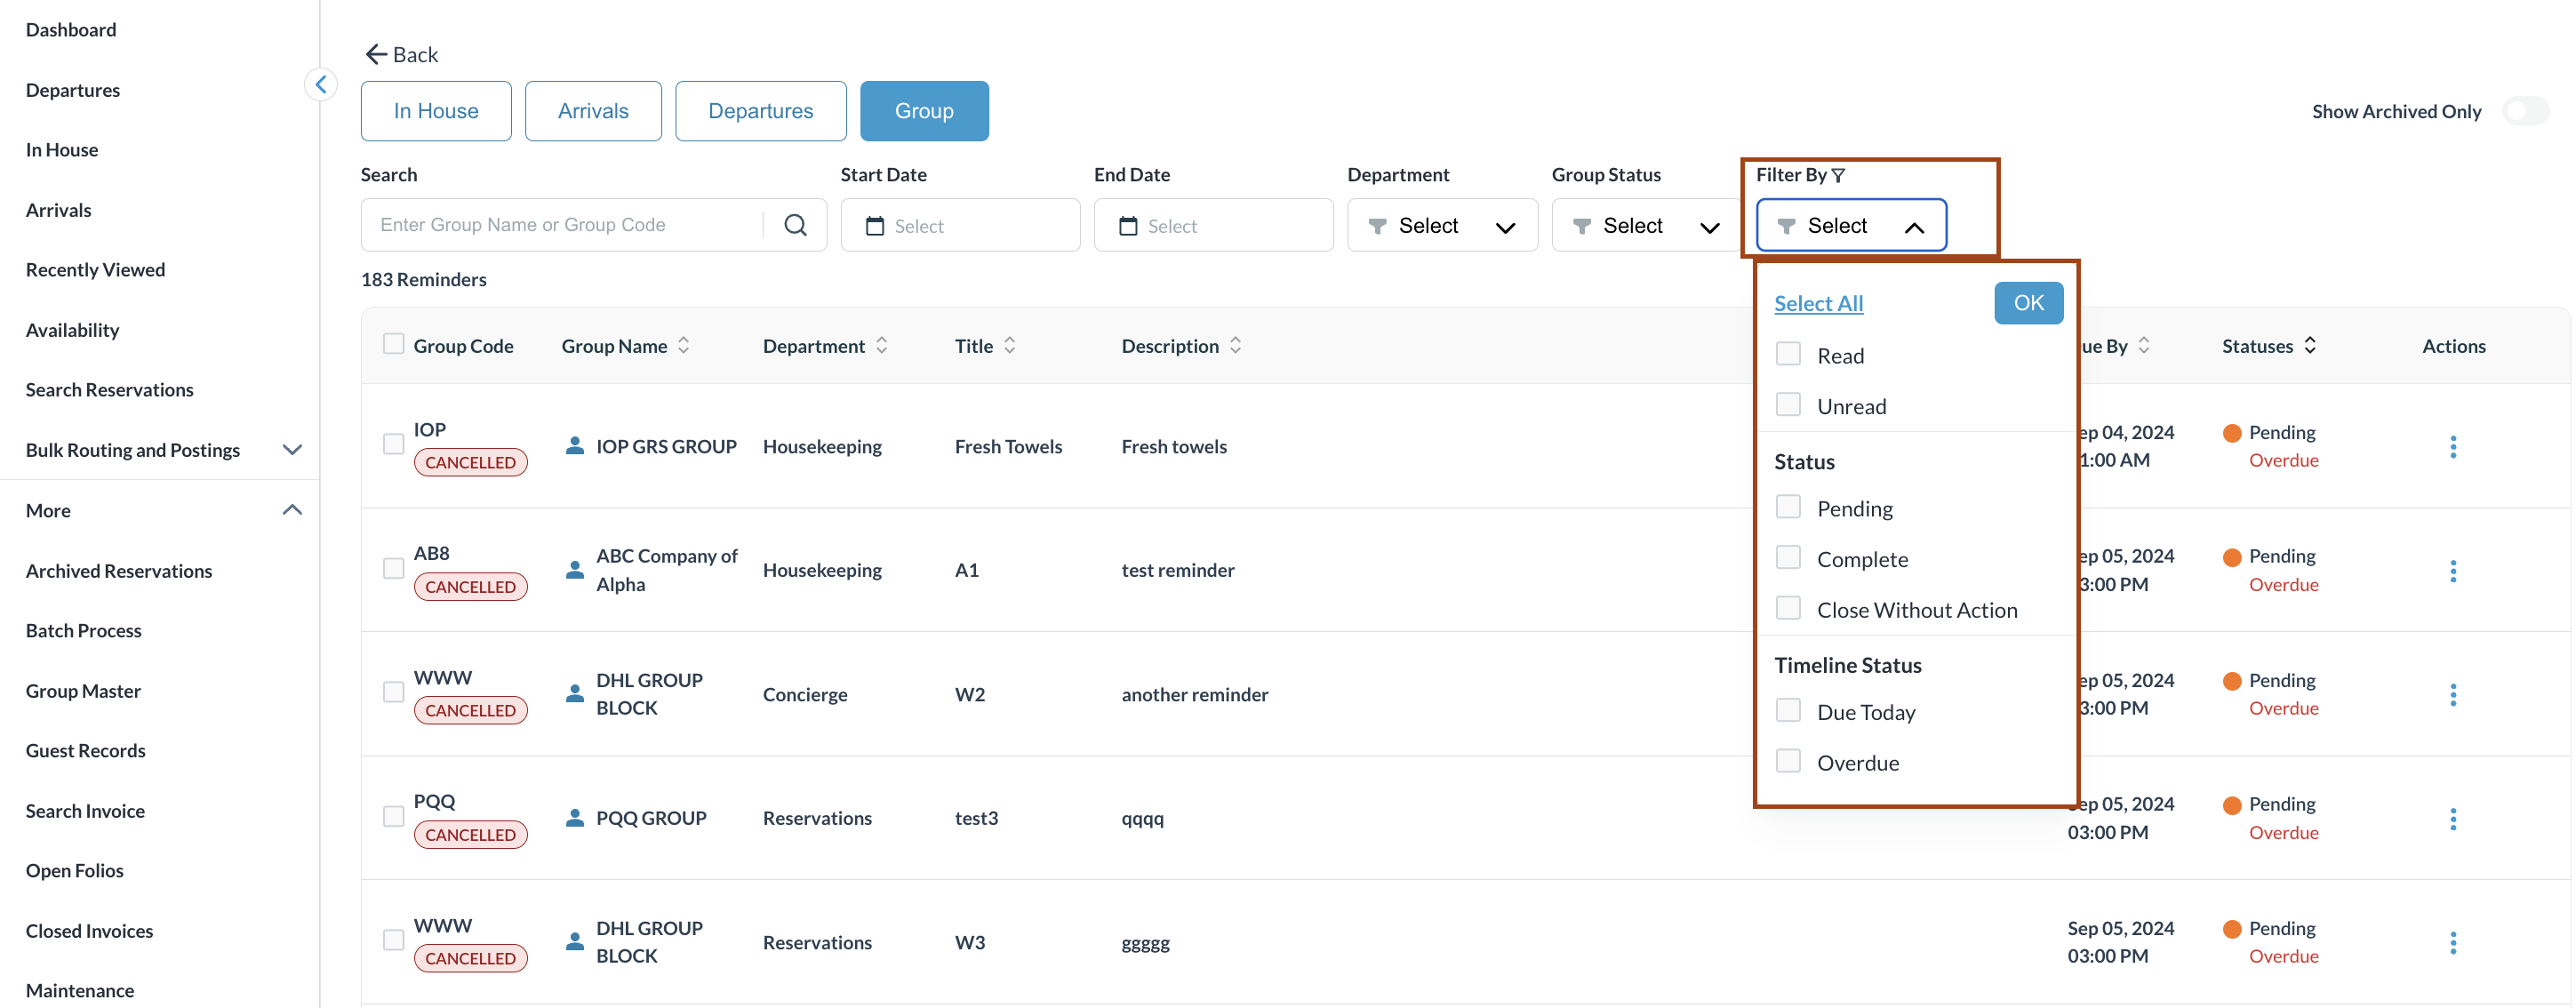
Task: Switch to the Departures tab
Action: click(x=760, y=111)
